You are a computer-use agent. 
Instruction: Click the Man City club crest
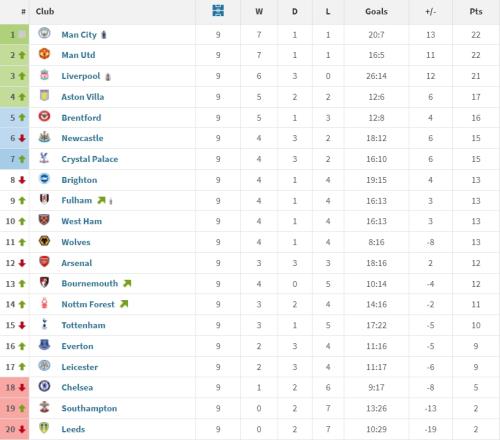pos(44,33)
